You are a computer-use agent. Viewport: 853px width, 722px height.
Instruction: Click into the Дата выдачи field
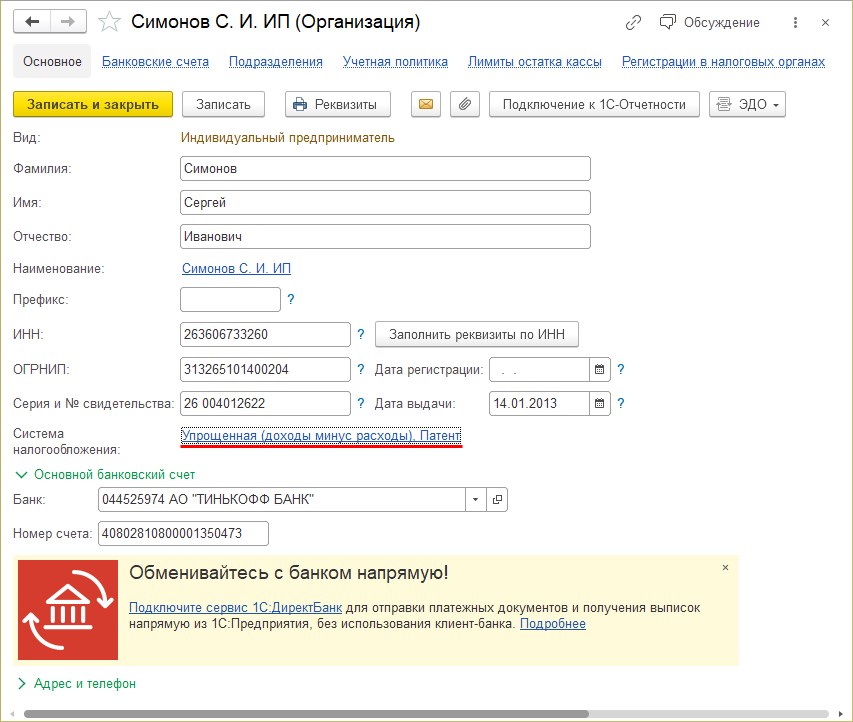539,404
